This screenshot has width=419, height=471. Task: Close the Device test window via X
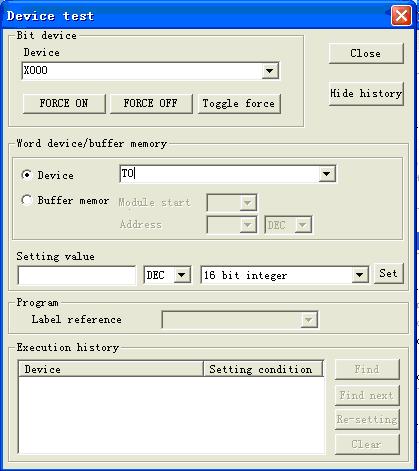click(x=401, y=15)
